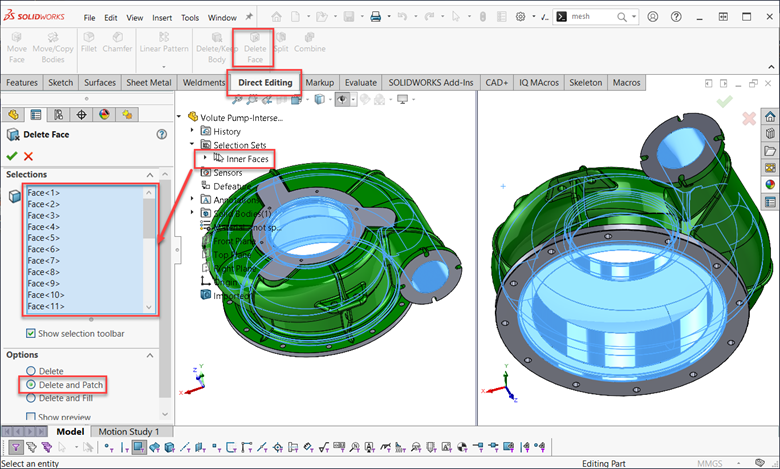Open the search box dropdown arrow
This screenshot has width=780, height=469.
click(x=634, y=17)
